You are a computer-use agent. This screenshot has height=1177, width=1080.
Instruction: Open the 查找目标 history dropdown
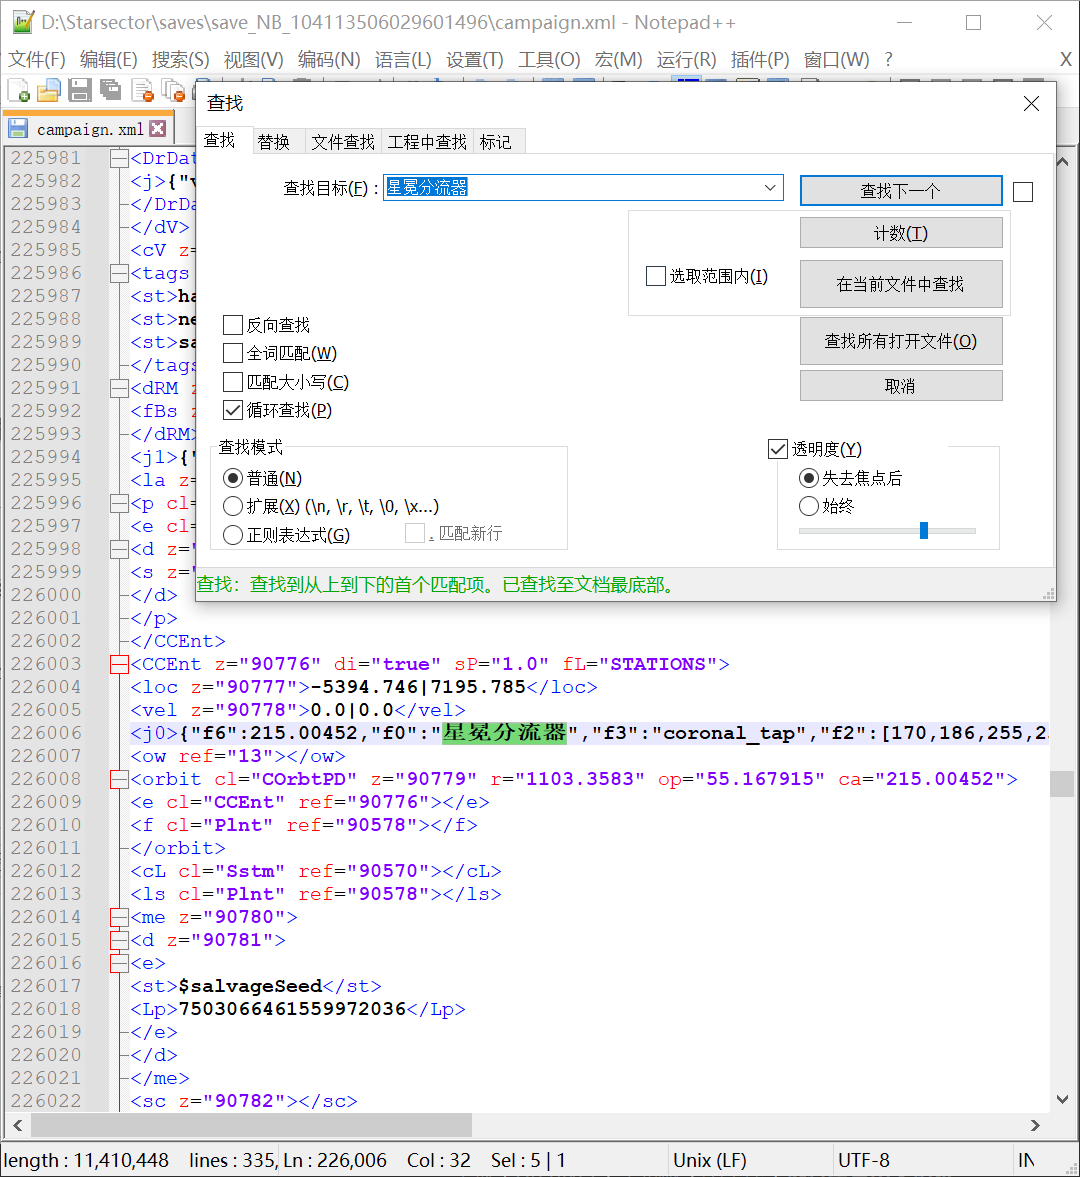click(770, 188)
